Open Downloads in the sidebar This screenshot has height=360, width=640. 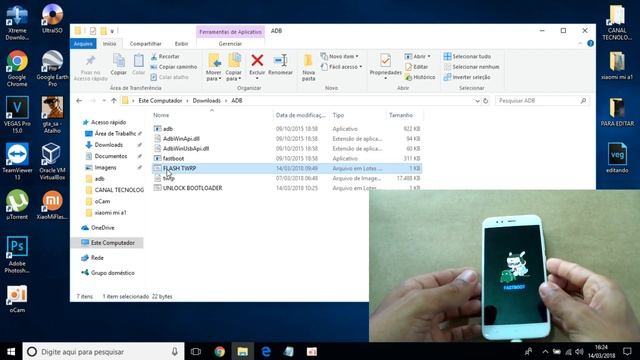[x=109, y=145]
